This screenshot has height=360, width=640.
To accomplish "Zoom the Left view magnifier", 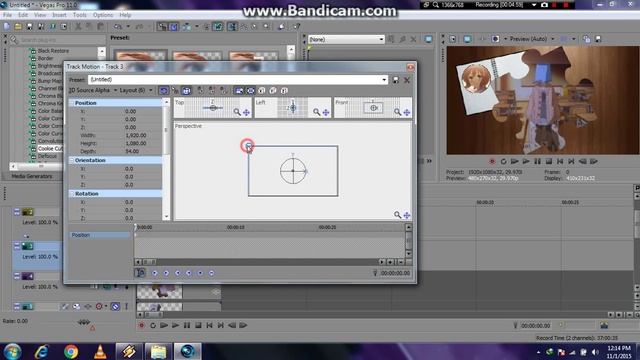I will pos(317,112).
